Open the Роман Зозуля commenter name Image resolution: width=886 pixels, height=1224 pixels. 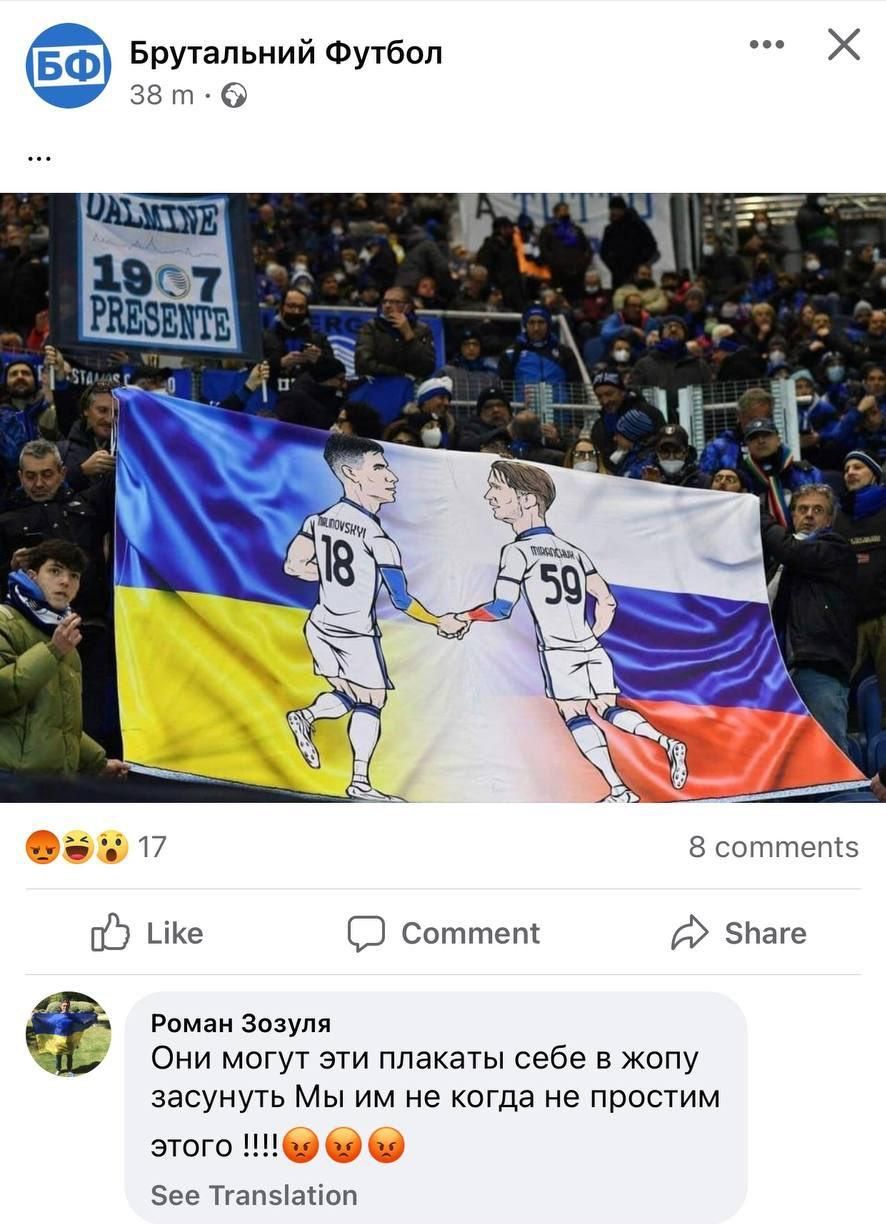[241, 1023]
